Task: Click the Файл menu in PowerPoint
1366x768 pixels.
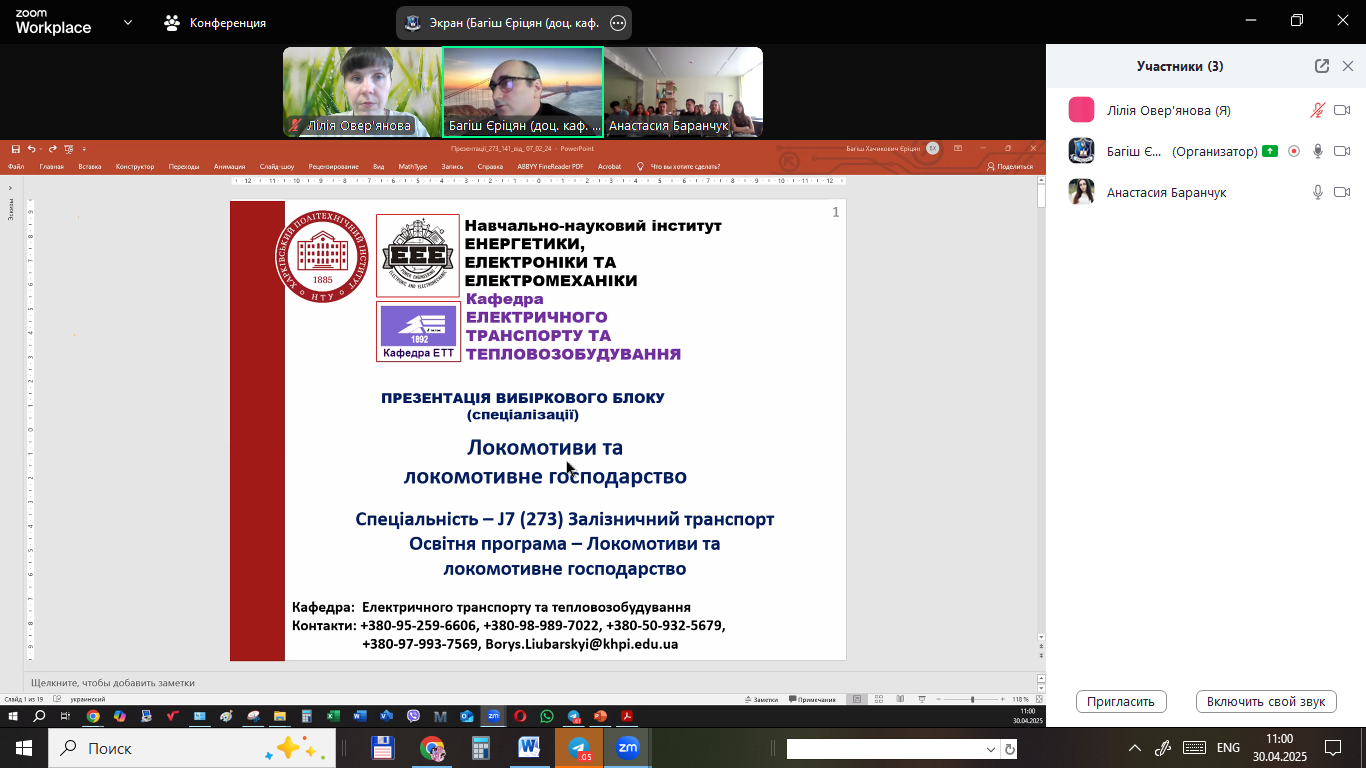Action: (16, 167)
